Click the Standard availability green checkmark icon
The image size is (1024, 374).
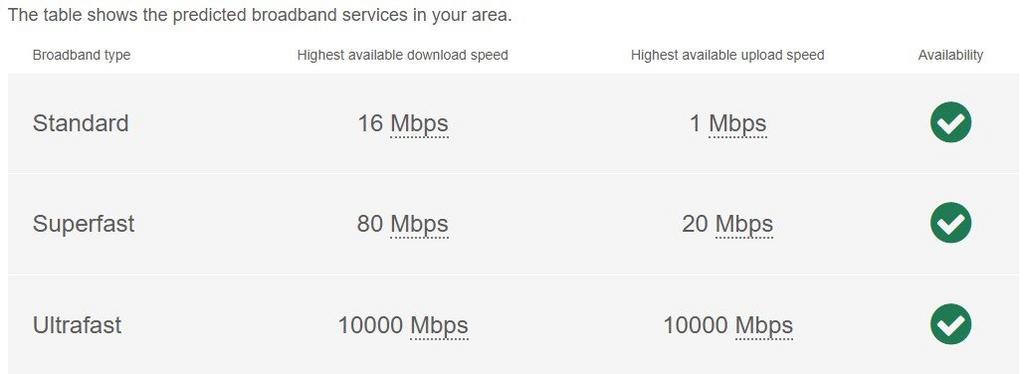[x=950, y=122]
